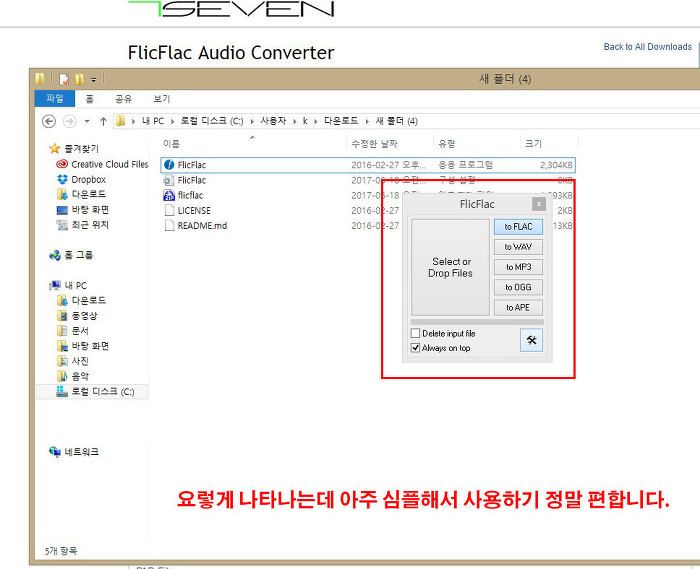700x569 pixels.
Task: Open the 보기 ribbon tab
Action: (162, 99)
